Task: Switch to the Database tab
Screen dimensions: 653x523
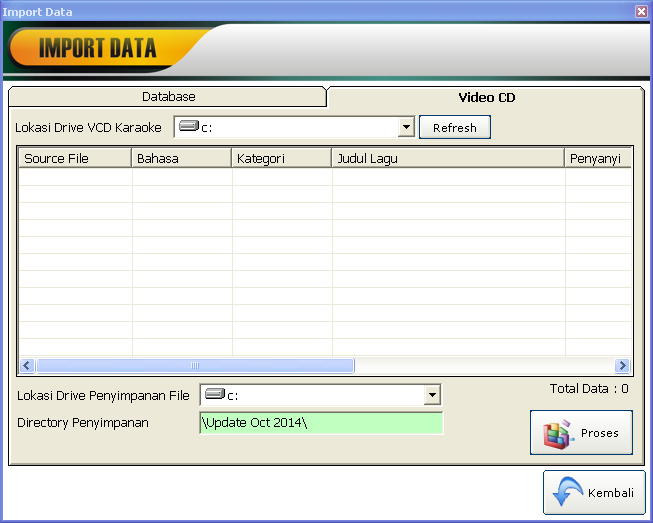Action: [x=167, y=97]
